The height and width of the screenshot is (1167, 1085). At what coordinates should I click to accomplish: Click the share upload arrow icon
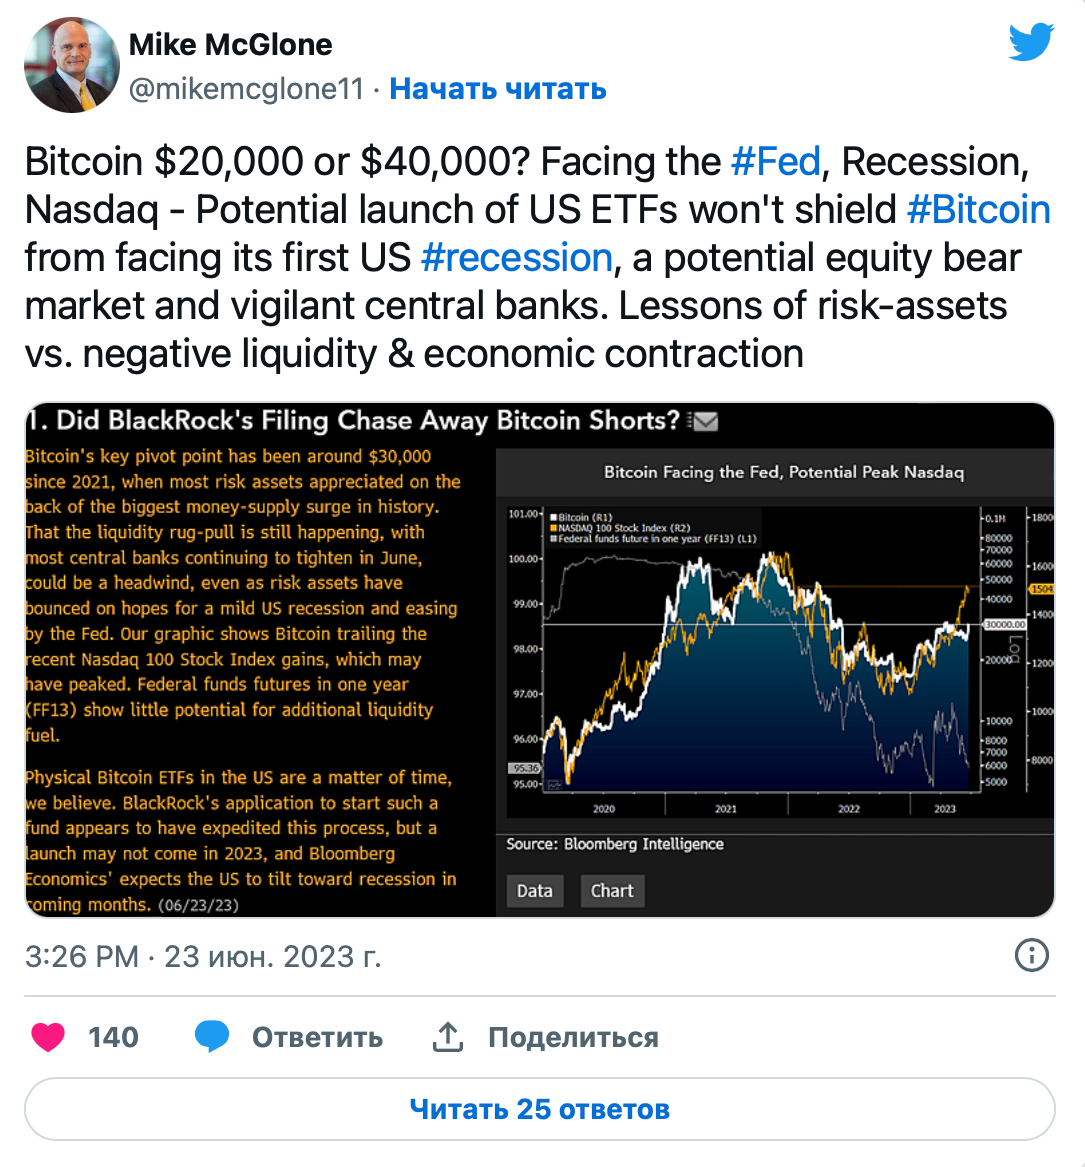pos(448,1037)
